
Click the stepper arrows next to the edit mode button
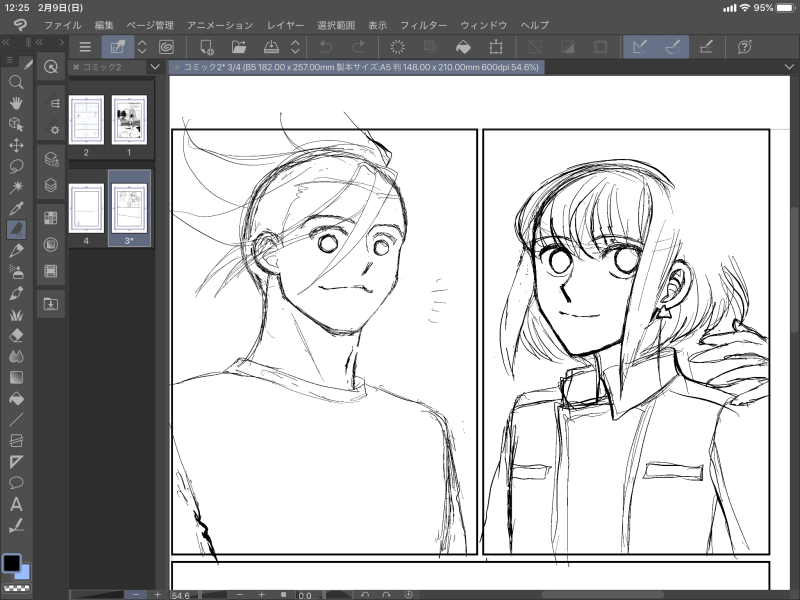142,47
